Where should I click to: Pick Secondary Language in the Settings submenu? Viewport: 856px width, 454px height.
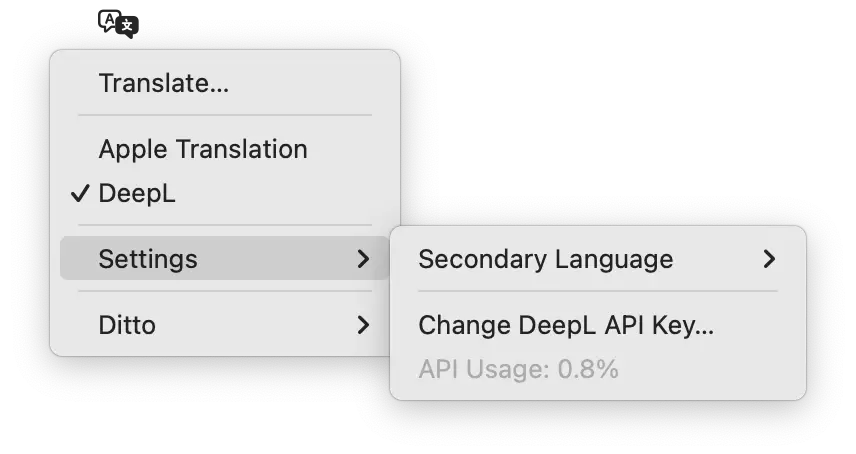coord(546,260)
